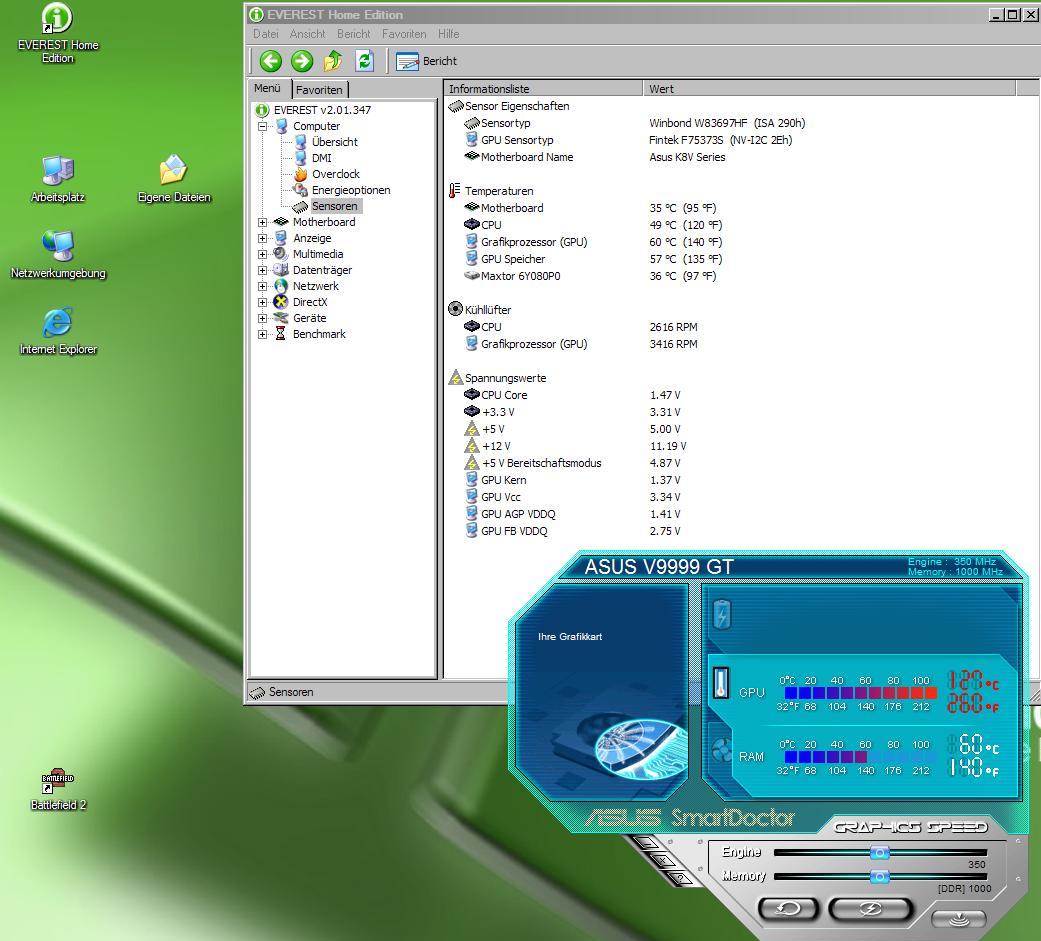Open the Favoriten menu
Screen dimensions: 1041x941
point(404,34)
